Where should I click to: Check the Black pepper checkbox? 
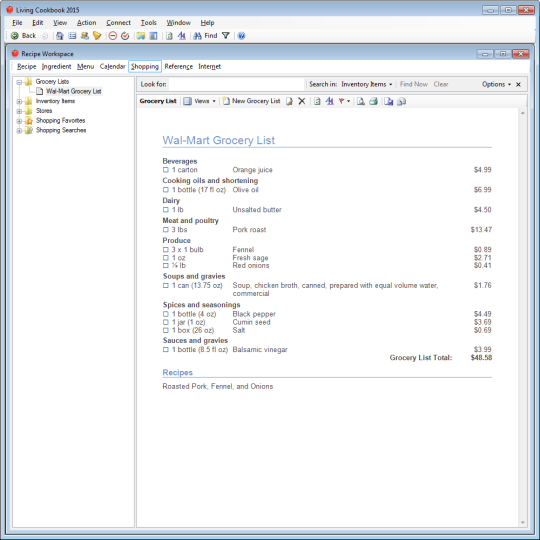(x=166, y=314)
